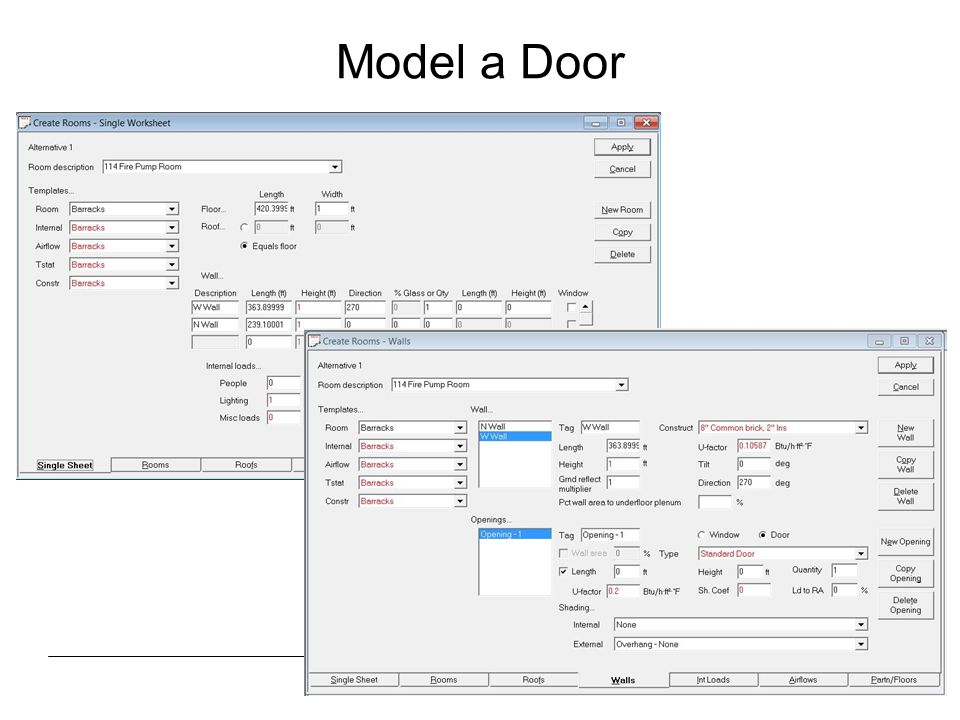Open Room template dropdown in Single Worksheet

(172, 209)
